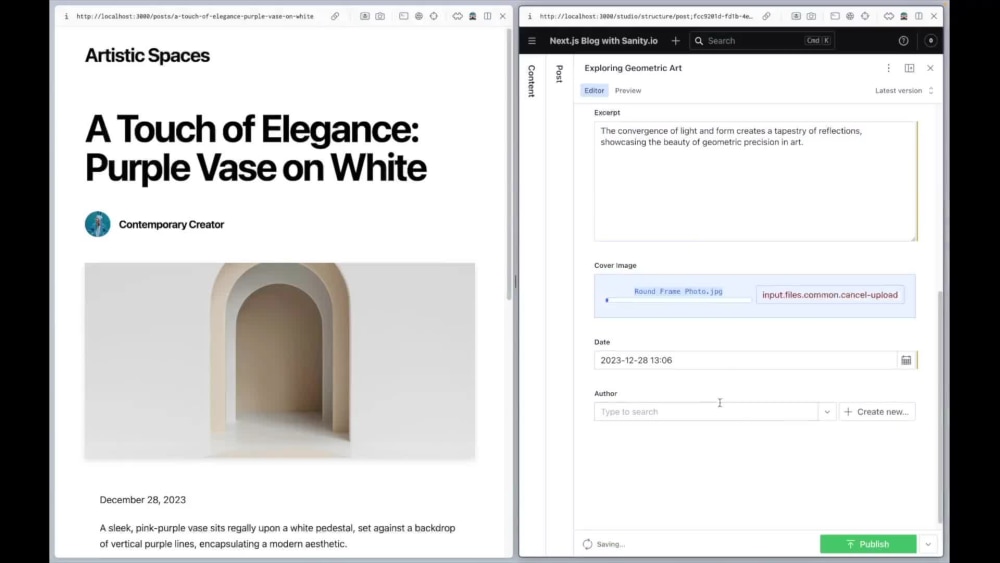Viewport: 1000px width, 563px height.
Task: Click the site info icon in the blog window address bar
Action: coord(66,17)
